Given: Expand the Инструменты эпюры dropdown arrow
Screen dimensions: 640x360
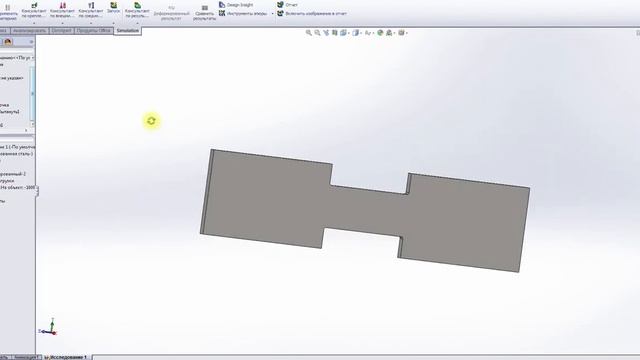Looking at the screenshot, I should coord(272,14).
